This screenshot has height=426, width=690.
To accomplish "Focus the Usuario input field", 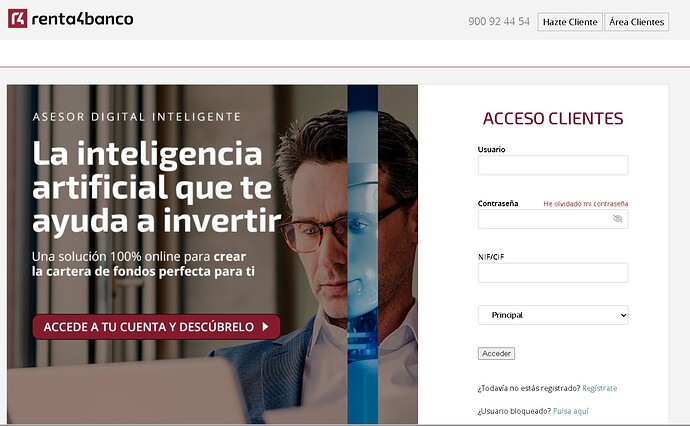I will point(553,165).
